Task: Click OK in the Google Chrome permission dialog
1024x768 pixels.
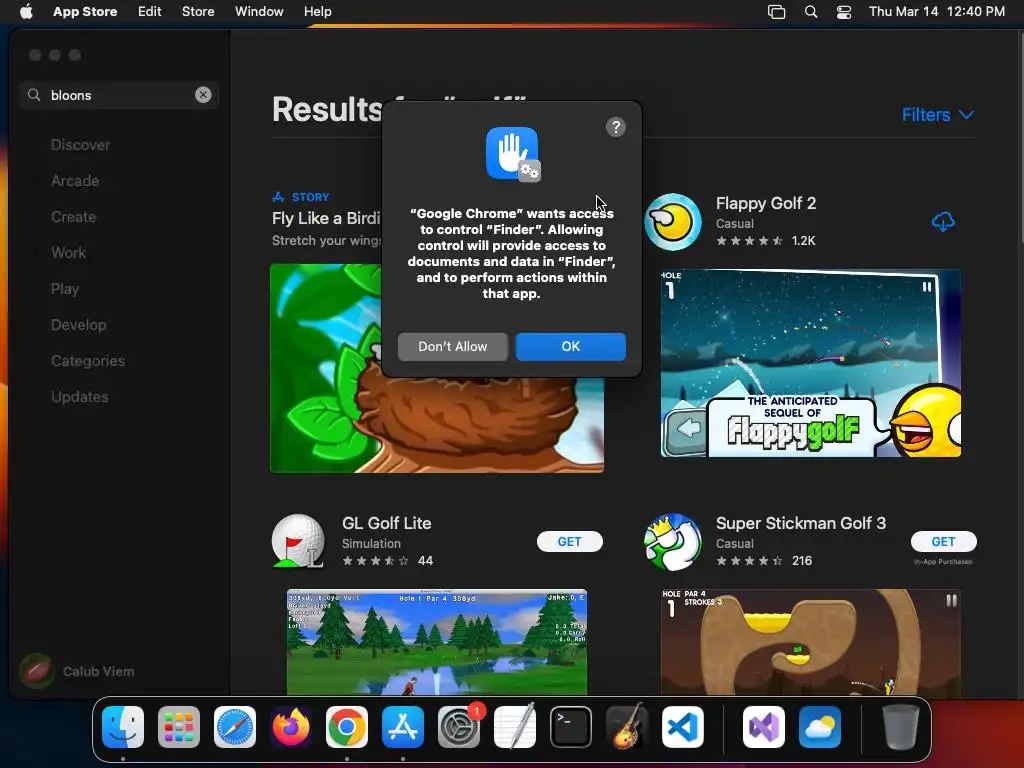Action: click(571, 347)
